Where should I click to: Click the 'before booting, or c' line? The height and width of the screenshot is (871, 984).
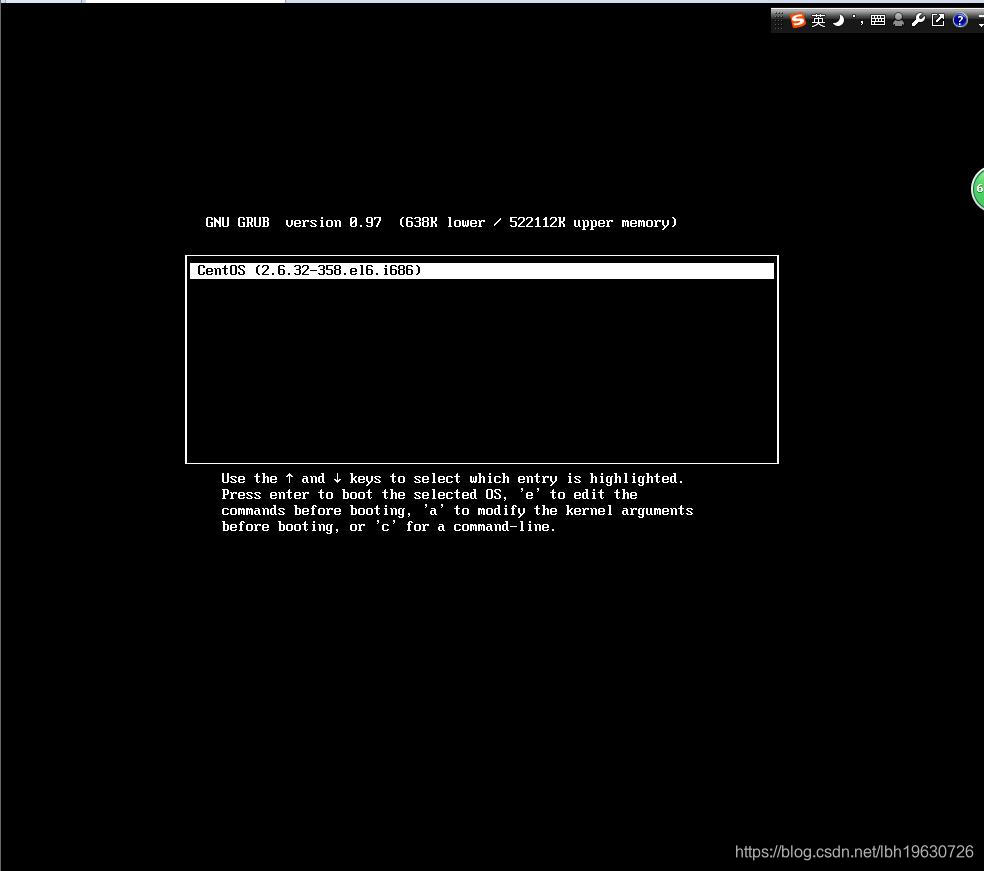[x=388, y=526]
